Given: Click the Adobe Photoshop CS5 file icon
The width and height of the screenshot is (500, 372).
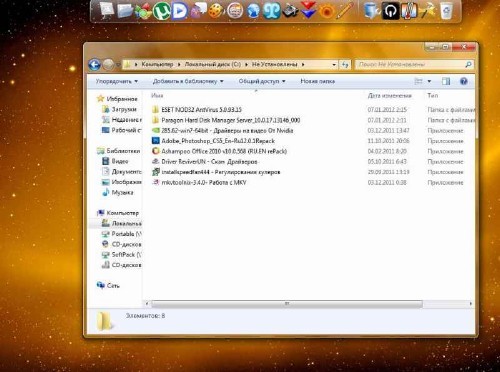Looking at the screenshot, I should coord(155,141).
